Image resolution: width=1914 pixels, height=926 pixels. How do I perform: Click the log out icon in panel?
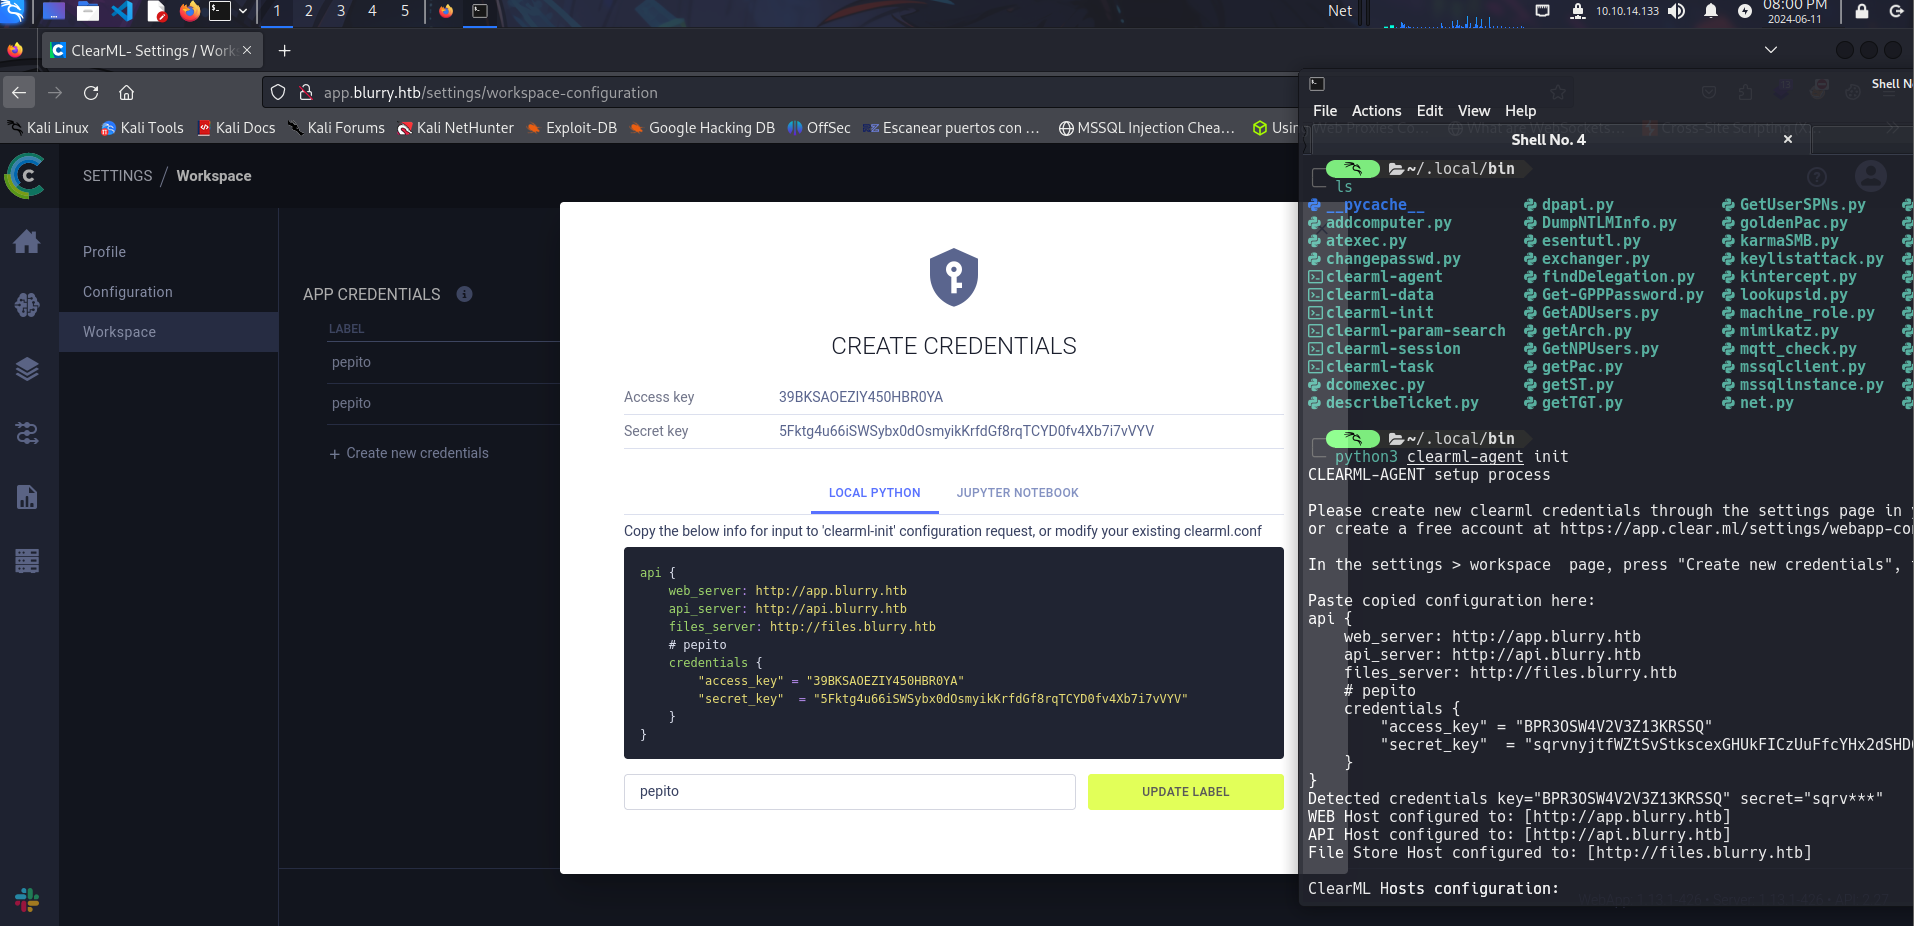click(1896, 11)
